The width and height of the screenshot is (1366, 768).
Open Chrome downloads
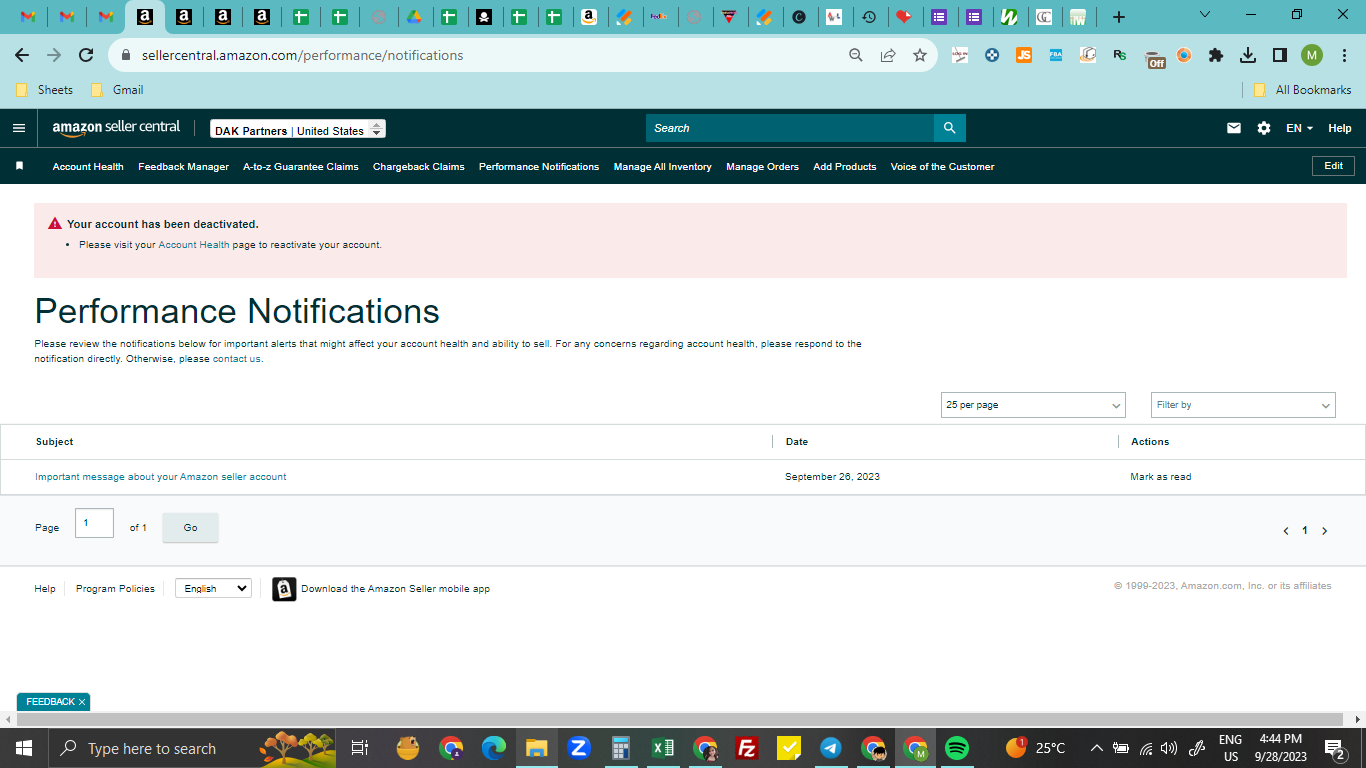click(1248, 55)
